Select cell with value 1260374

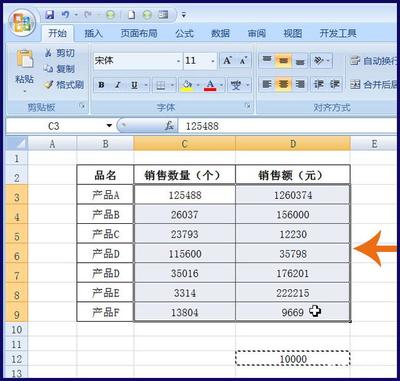pos(293,195)
